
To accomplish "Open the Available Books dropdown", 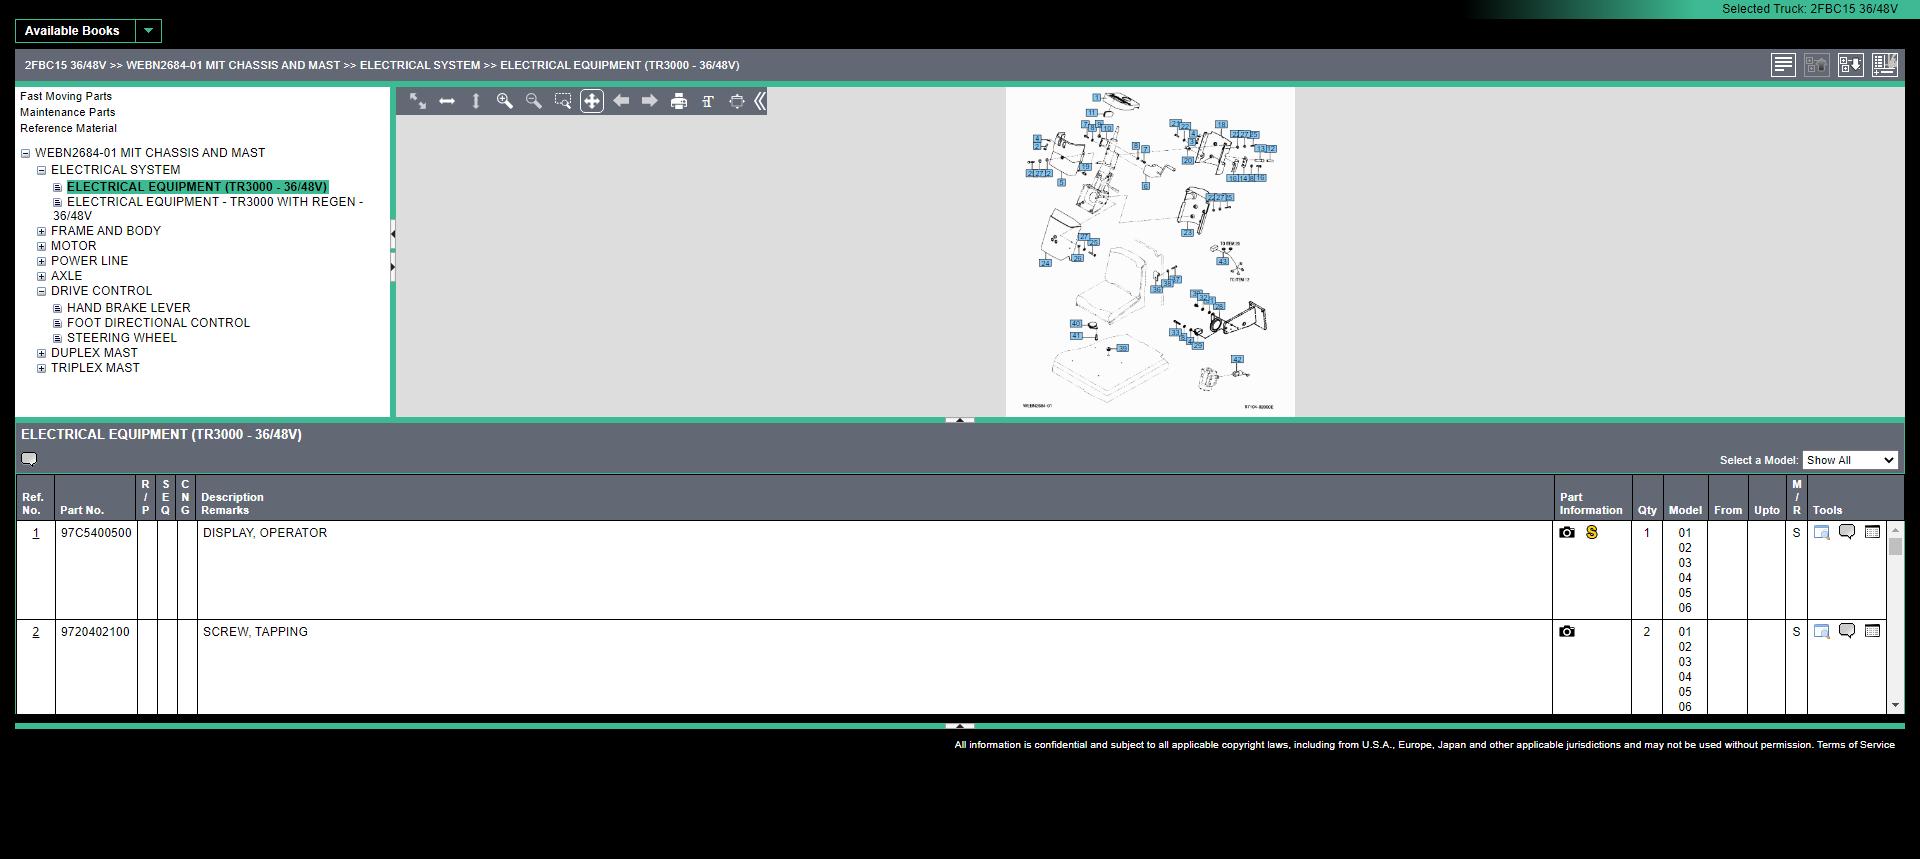I will (x=148, y=31).
